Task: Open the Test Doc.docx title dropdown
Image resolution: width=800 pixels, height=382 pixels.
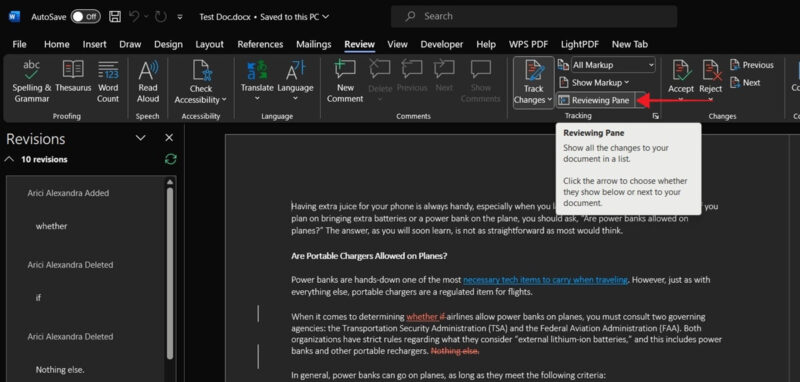Action: click(x=264, y=17)
